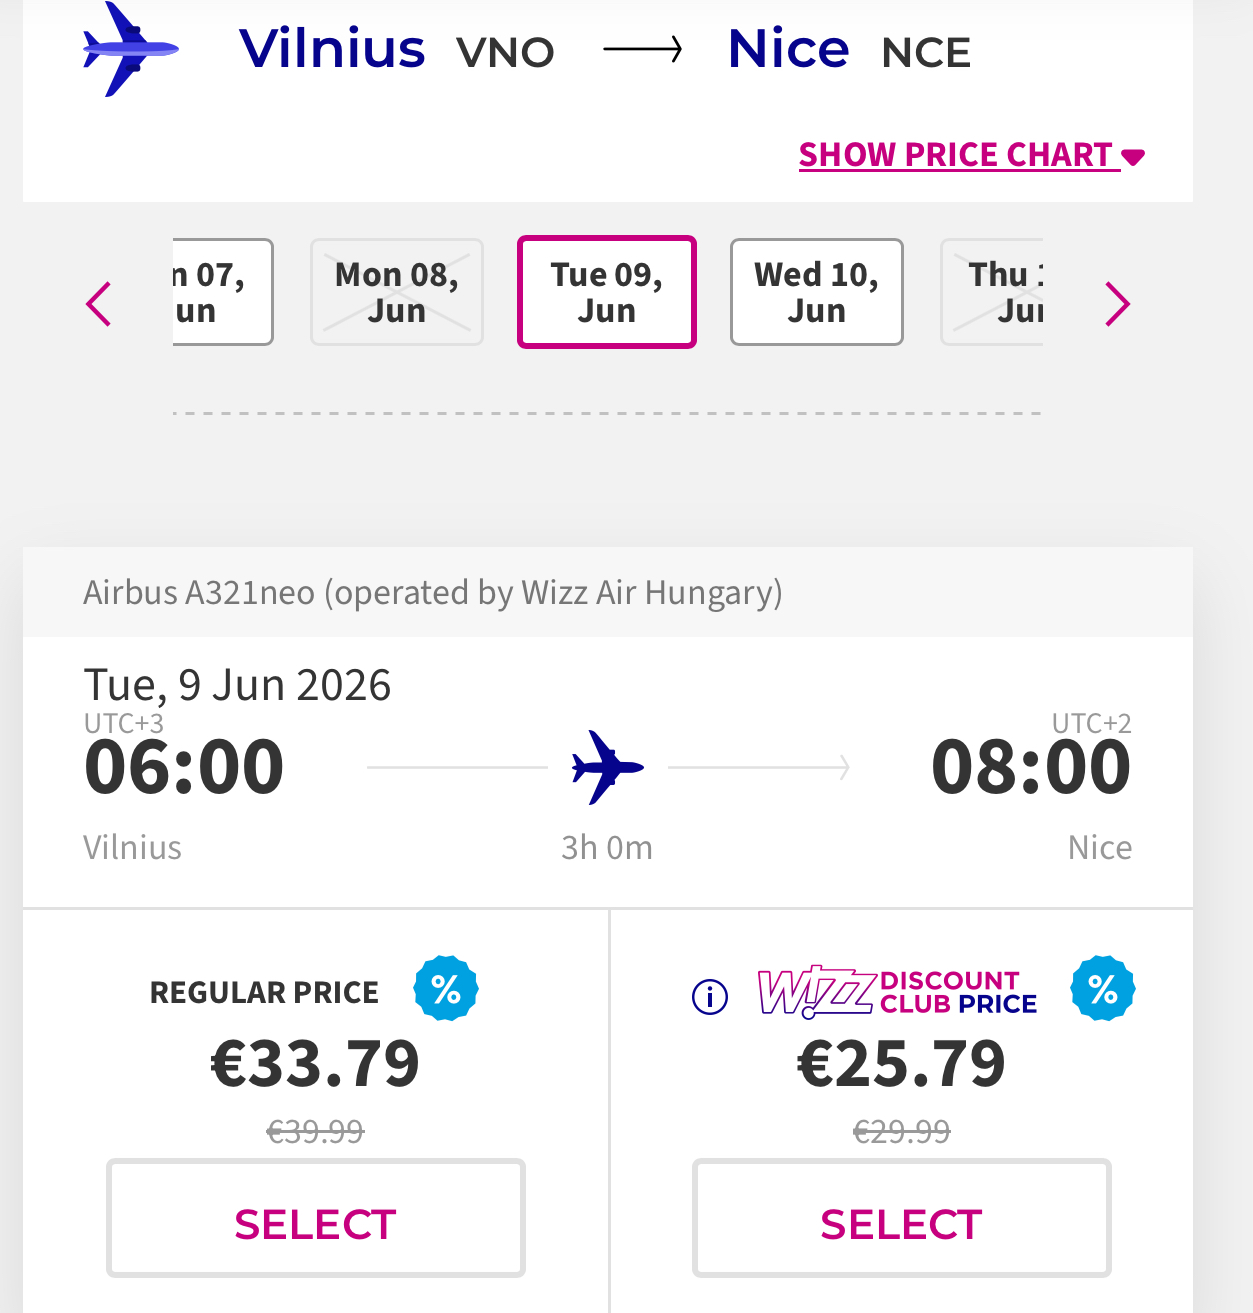Click the 08:00 Nice arrival time

(1030, 767)
